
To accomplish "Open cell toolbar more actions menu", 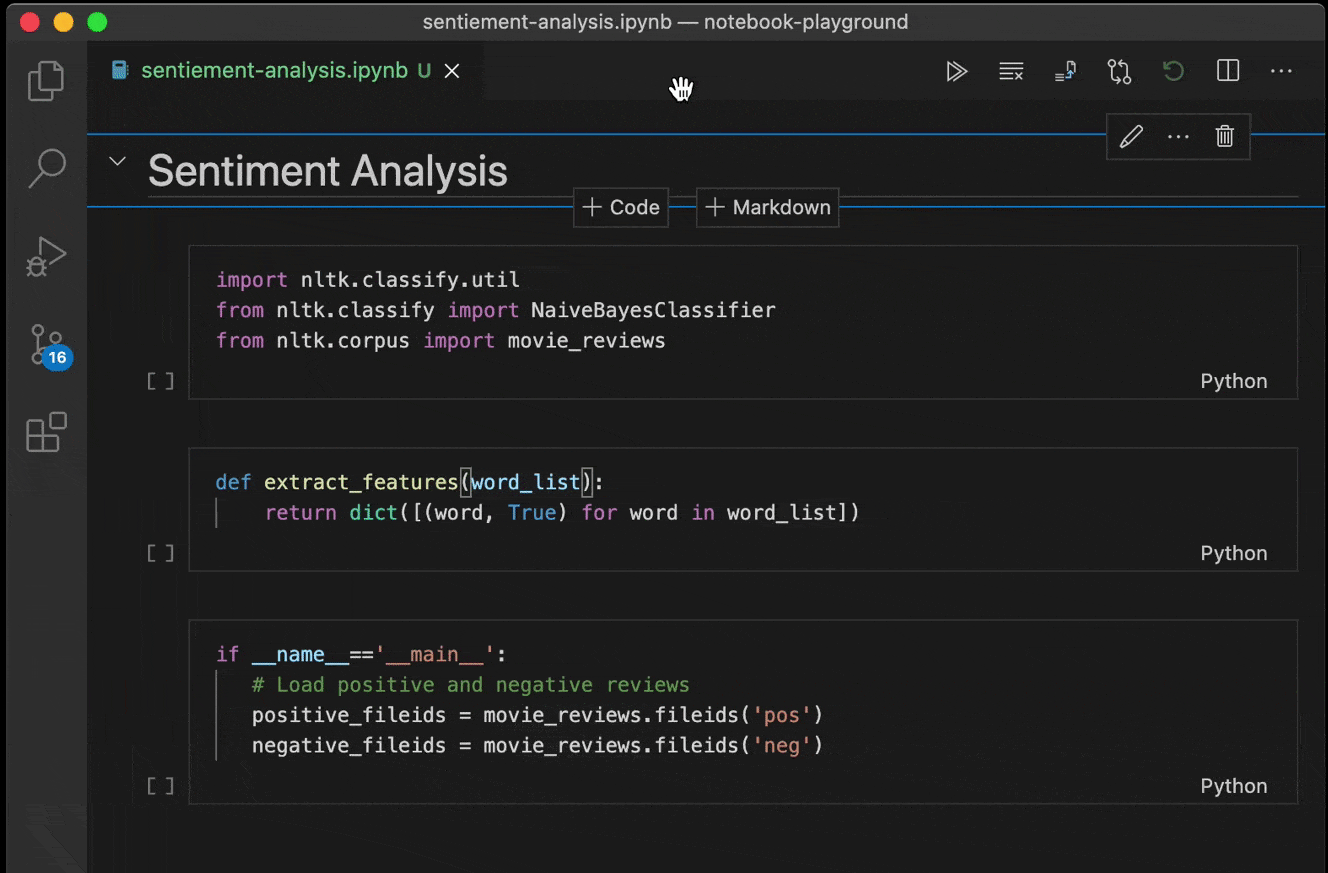I will (1178, 137).
